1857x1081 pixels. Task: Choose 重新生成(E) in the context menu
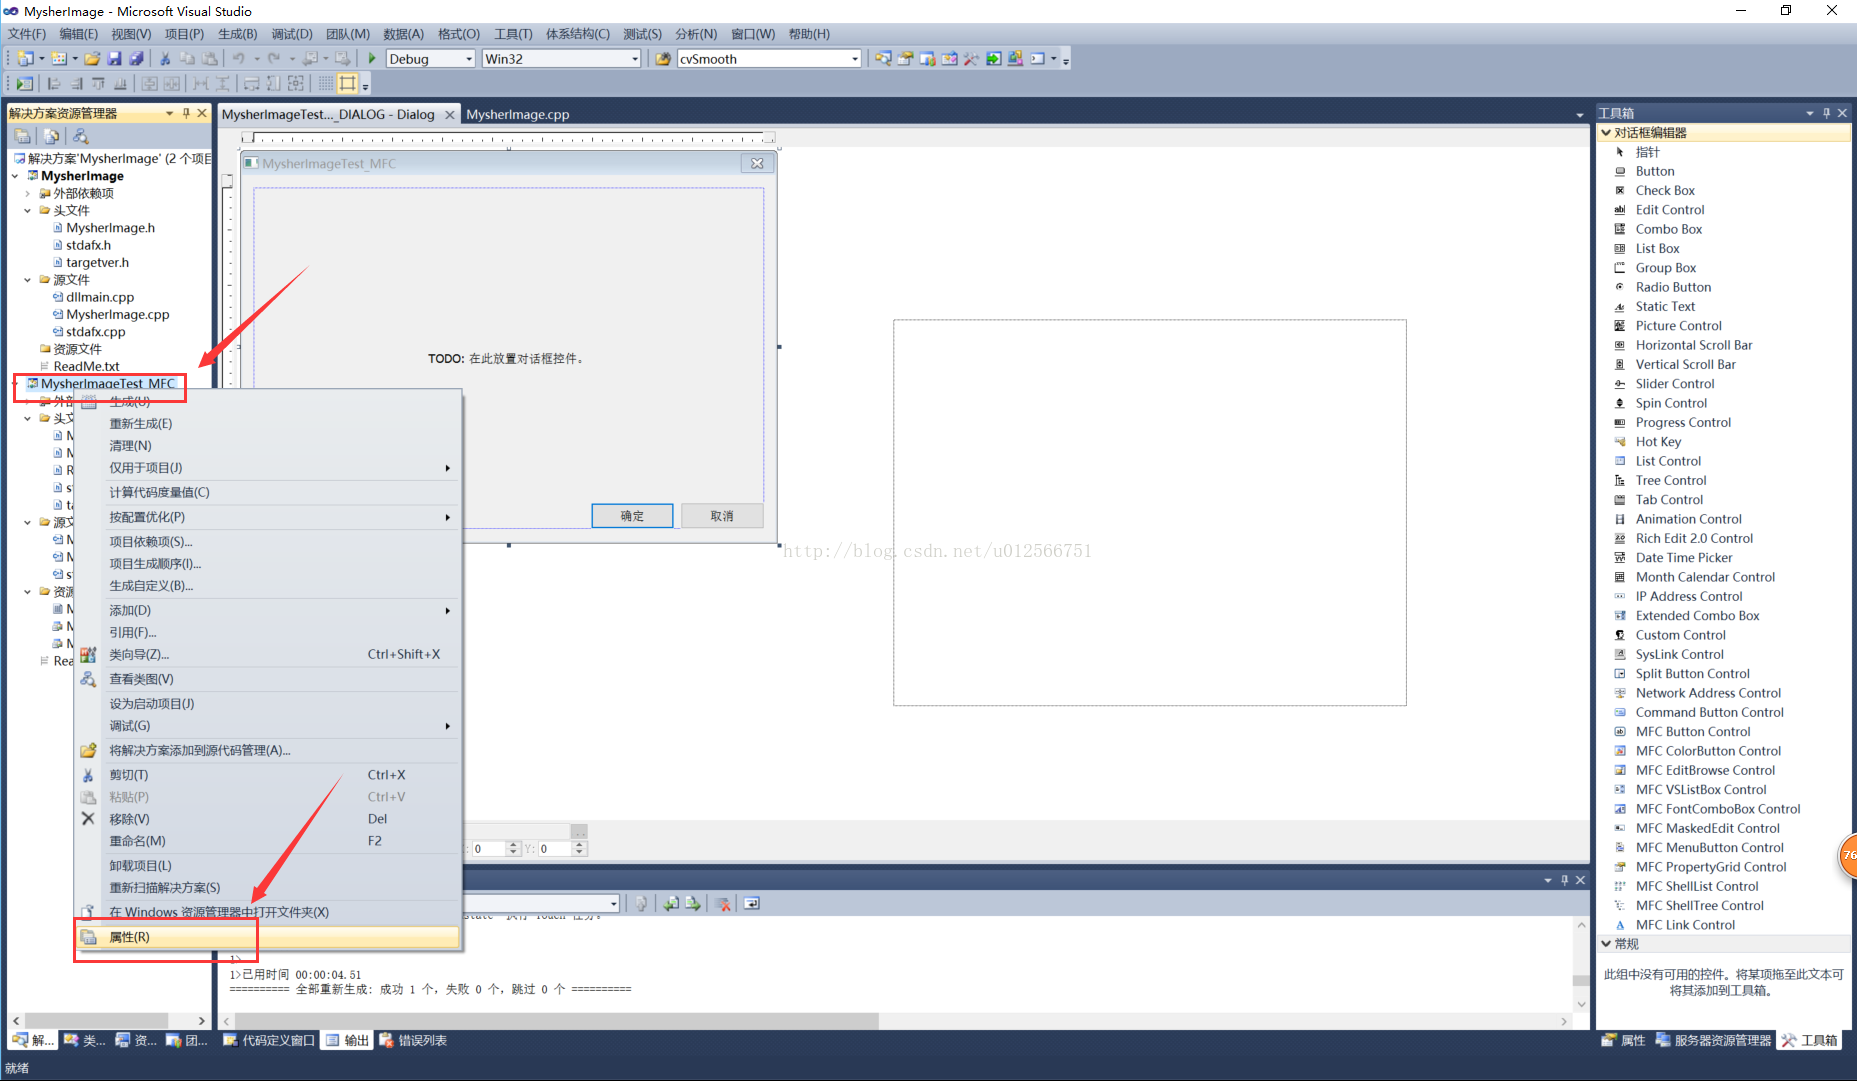[267, 424]
